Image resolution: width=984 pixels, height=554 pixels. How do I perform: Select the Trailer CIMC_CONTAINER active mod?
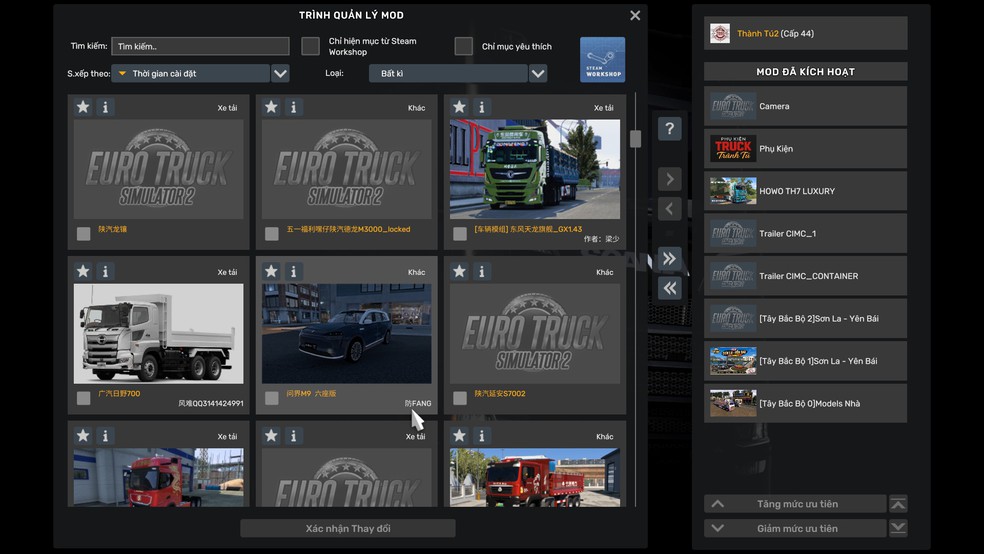(x=806, y=276)
